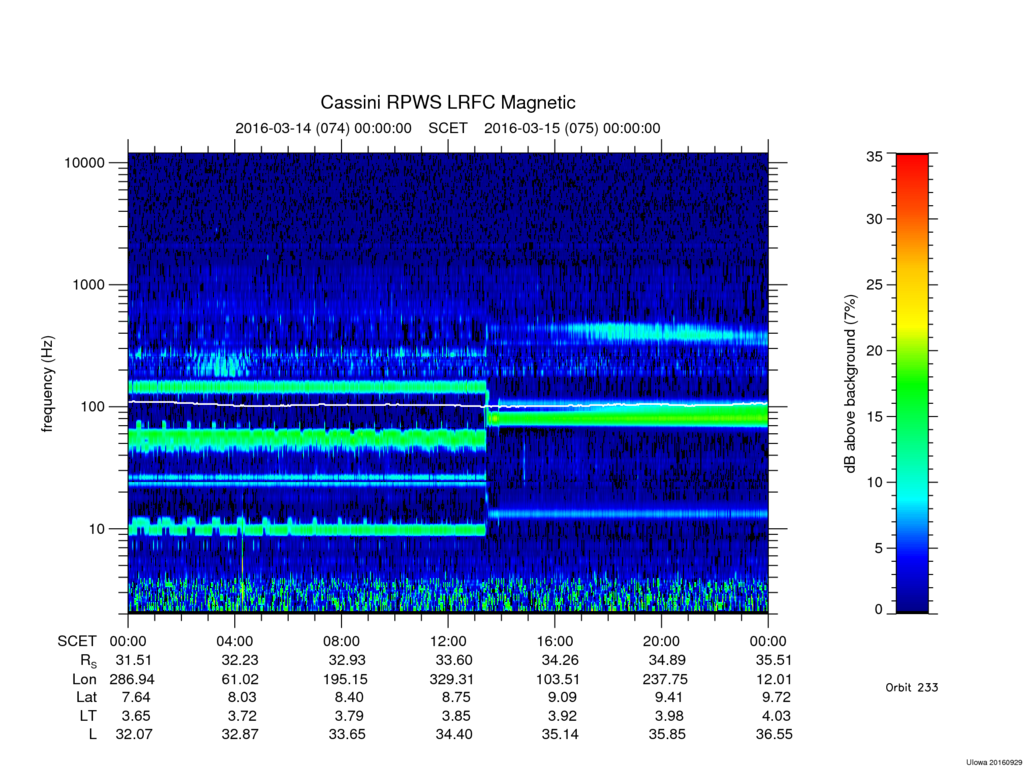Click the 15 value on the color scale
Viewport: 1024px width, 767px height.
click(874, 416)
